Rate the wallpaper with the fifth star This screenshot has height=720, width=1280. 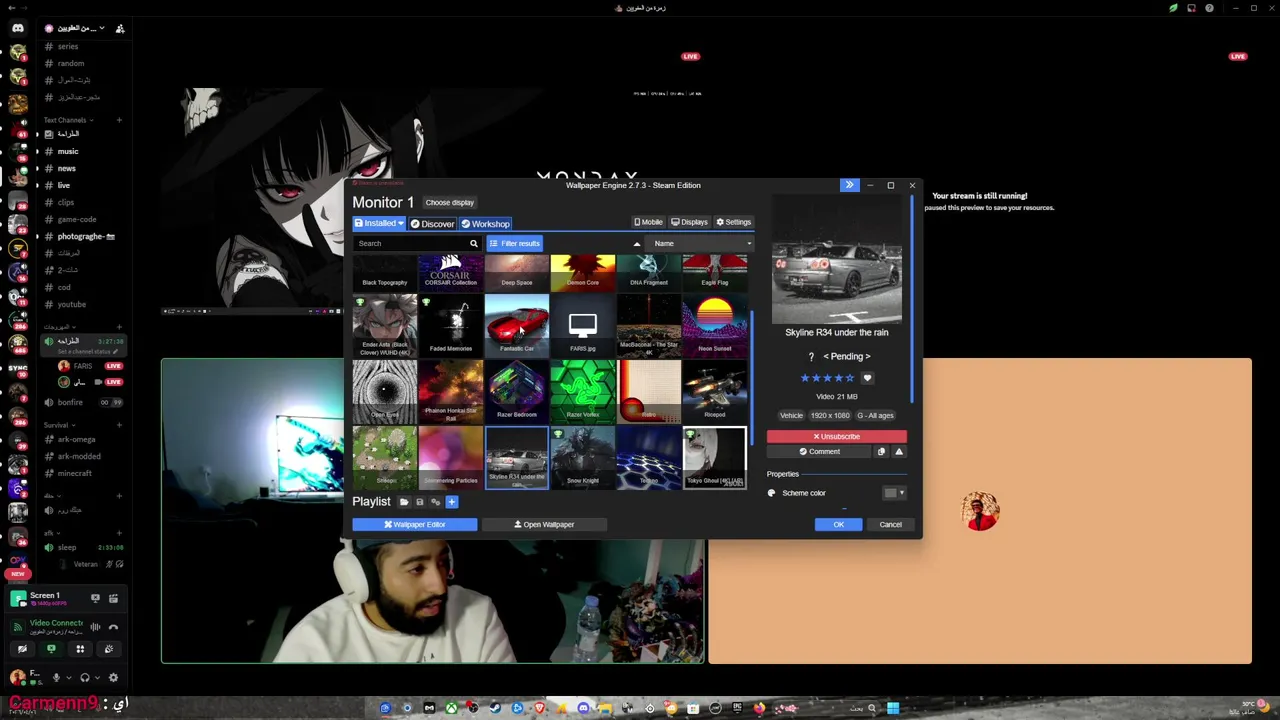click(850, 378)
